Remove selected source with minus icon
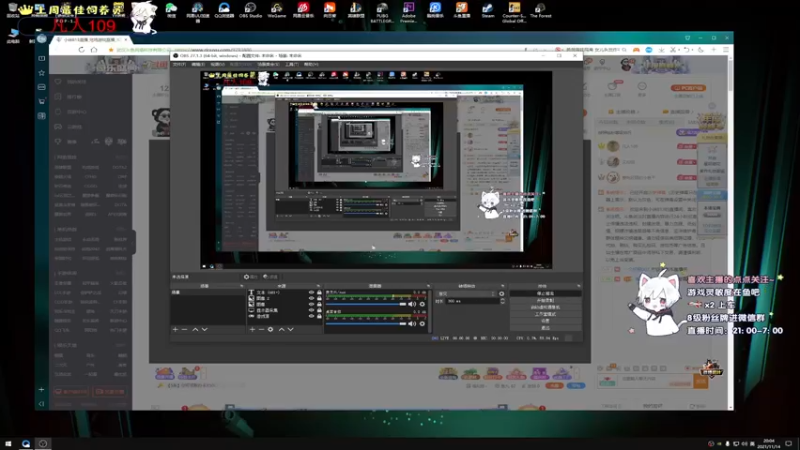The height and width of the screenshot is (450, 800). coord(261,330)
